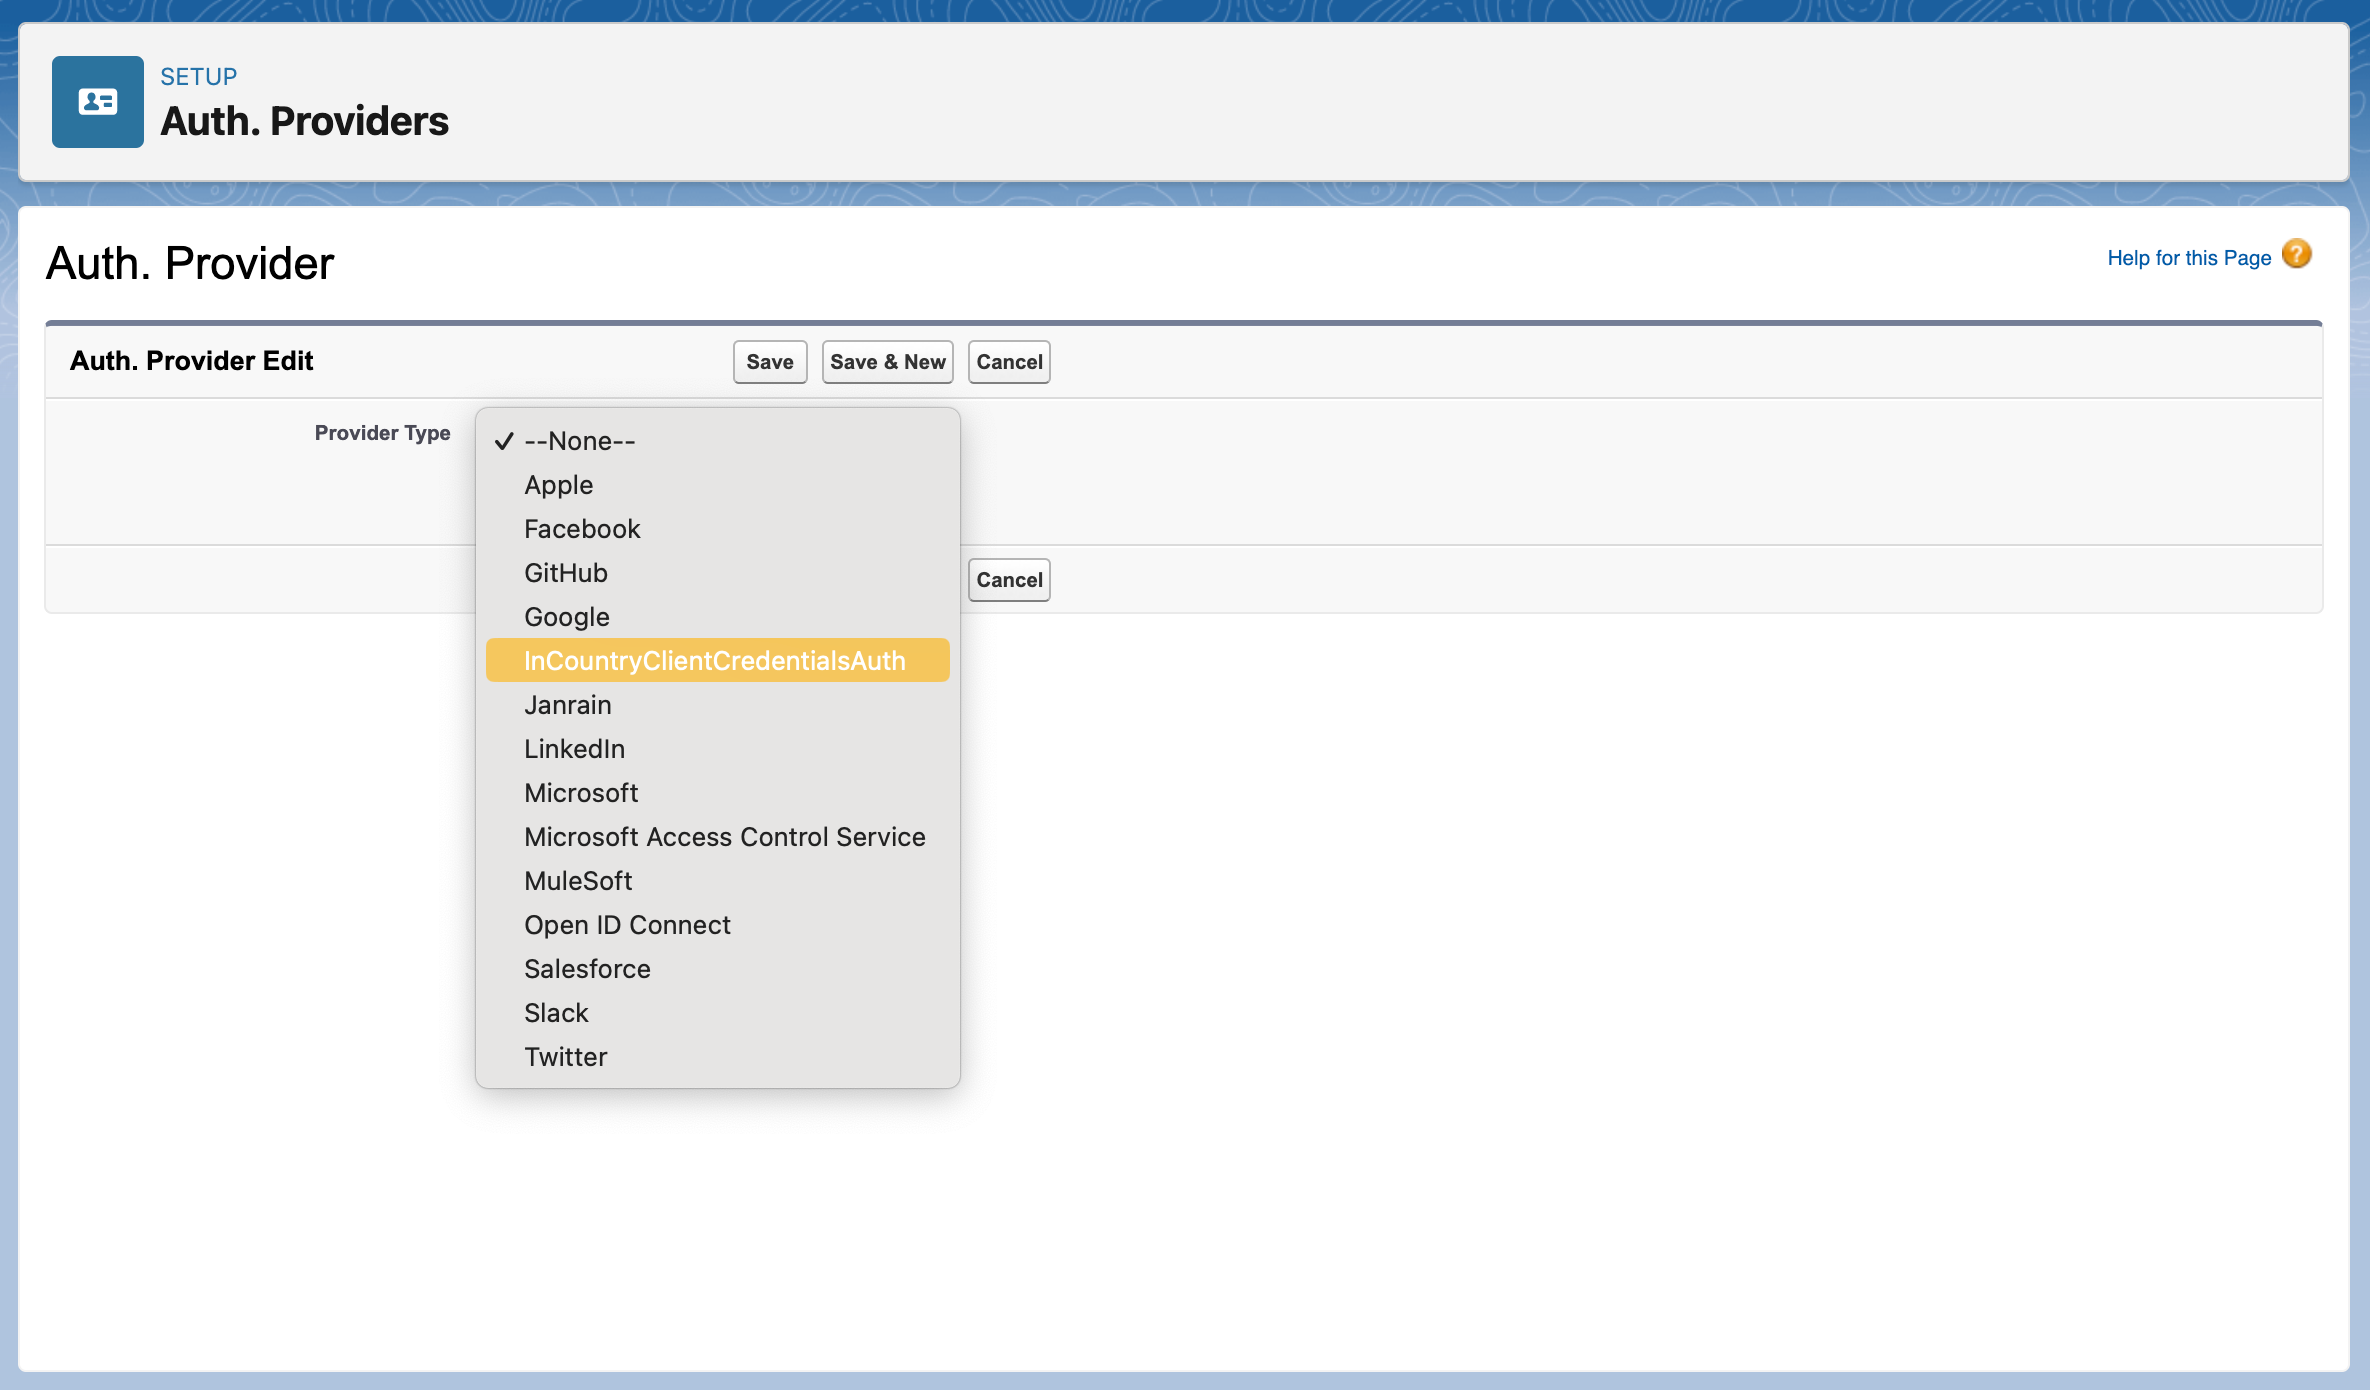Choose Open ID Connect option

(627, 925)
